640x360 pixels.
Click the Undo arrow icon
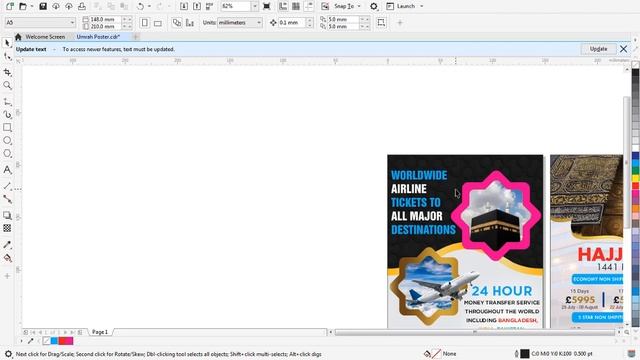140,6
